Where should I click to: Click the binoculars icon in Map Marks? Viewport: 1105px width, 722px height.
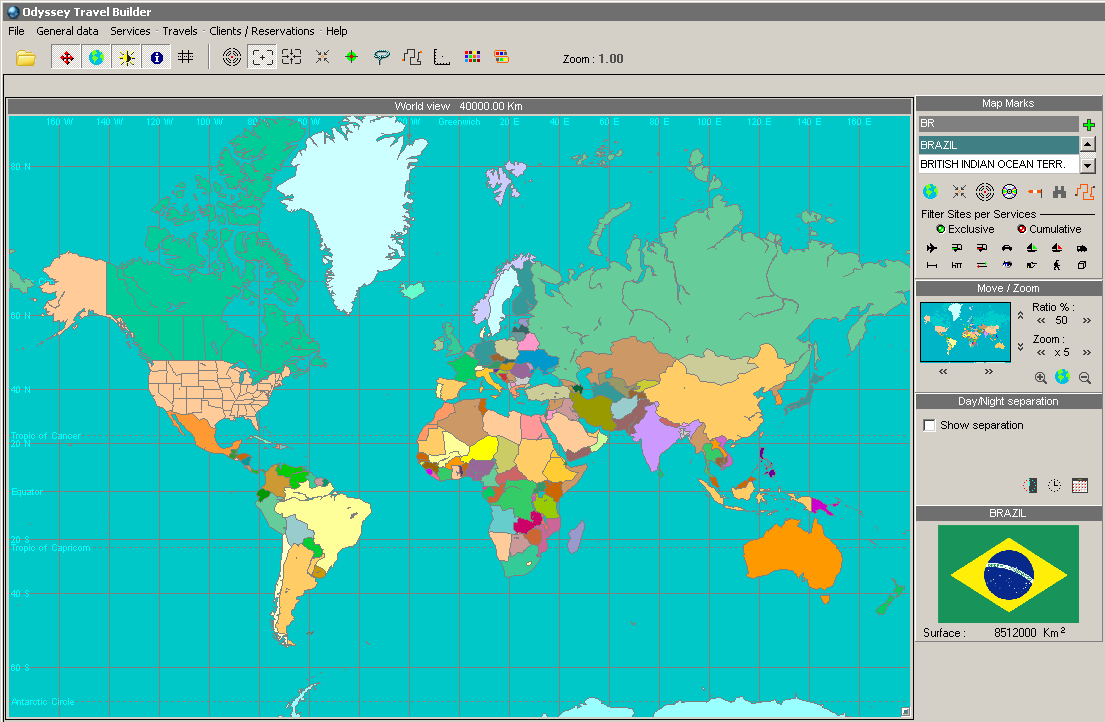tap(1059, 192)
